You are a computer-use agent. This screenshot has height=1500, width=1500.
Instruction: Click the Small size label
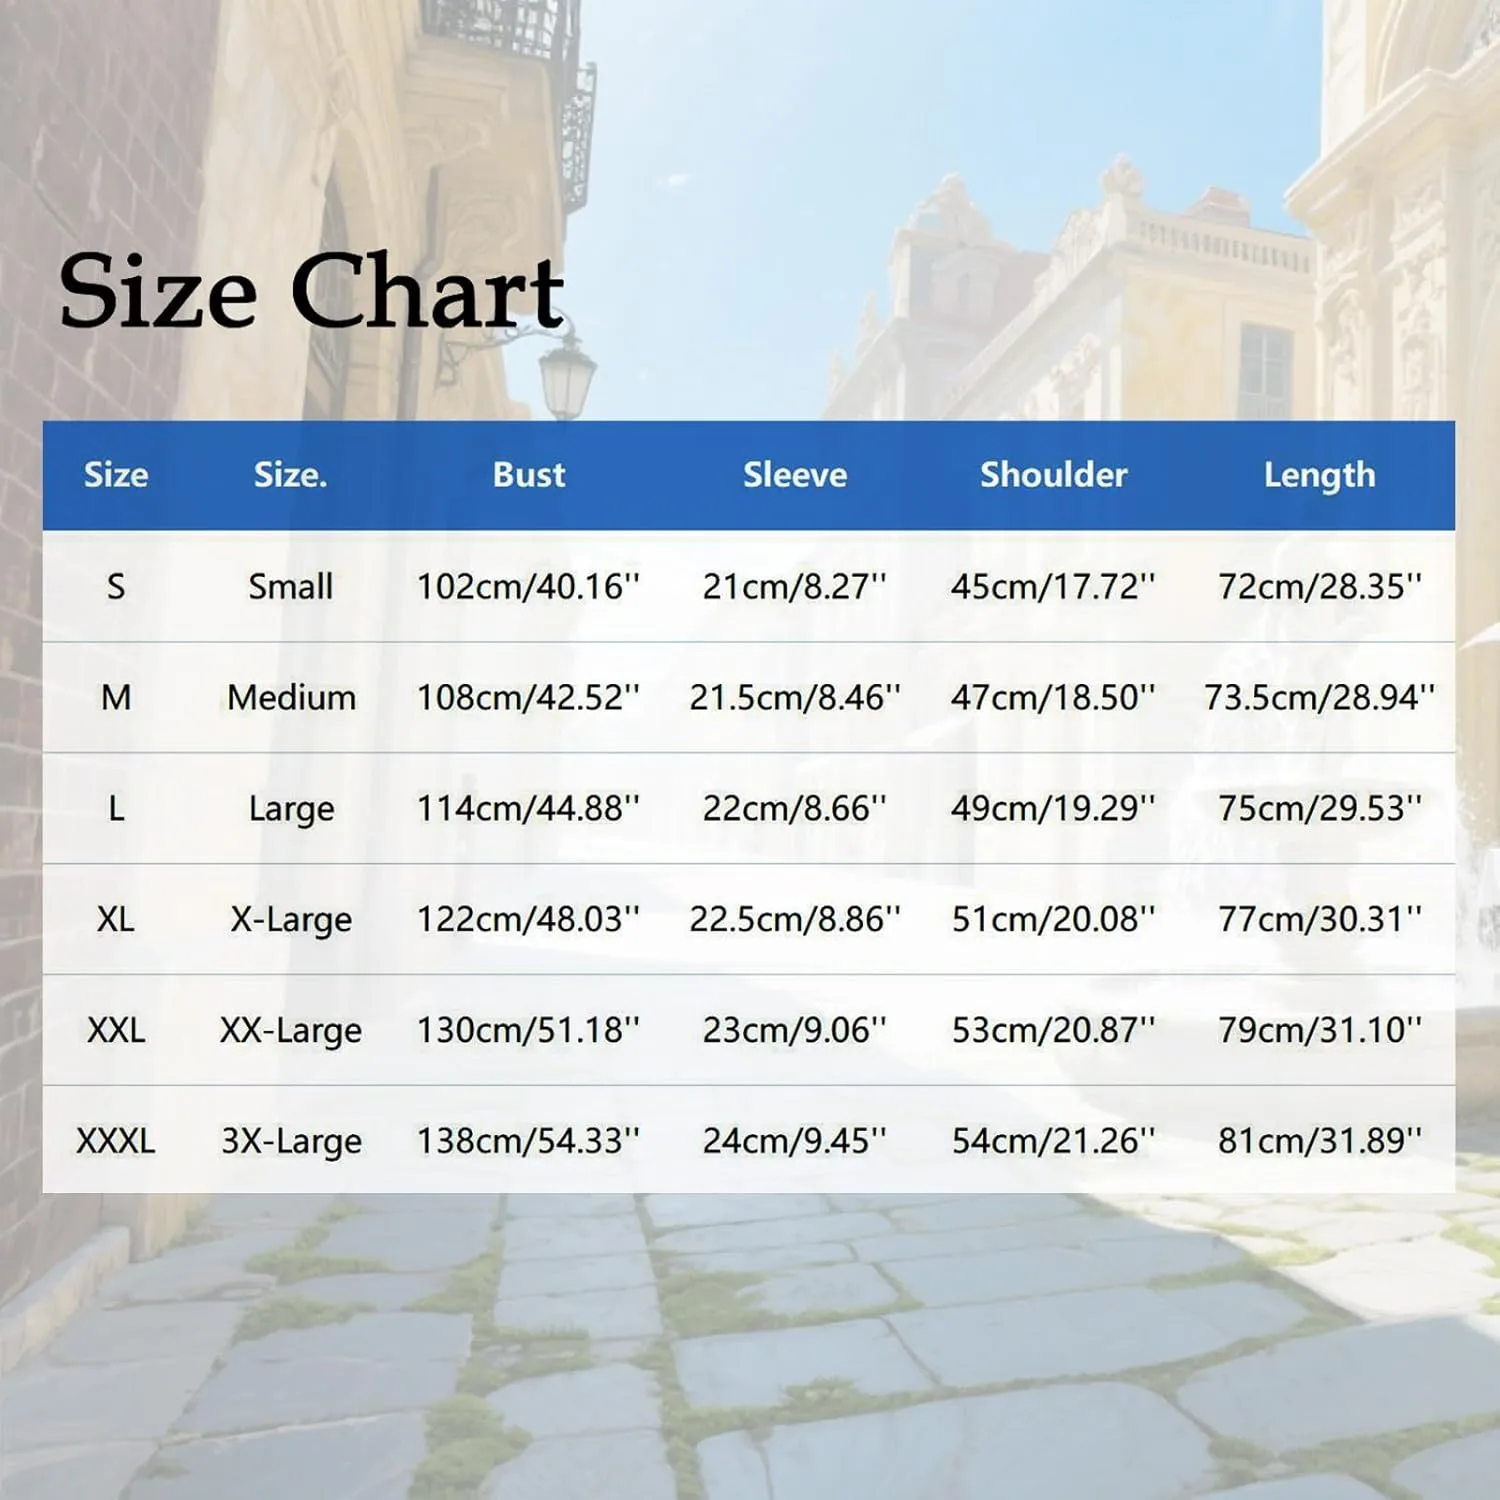pyautogui.click(x=291, y=586)
